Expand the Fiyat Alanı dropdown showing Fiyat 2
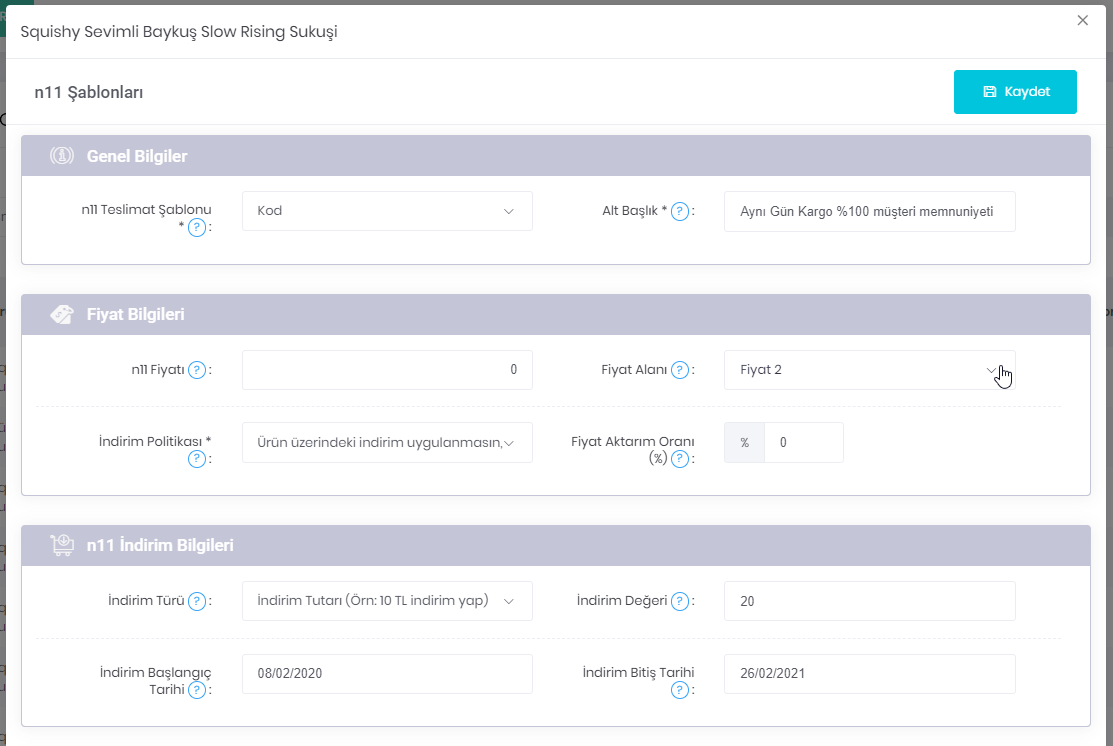Viewport: 1113px width, 746px height. point(869,370)
